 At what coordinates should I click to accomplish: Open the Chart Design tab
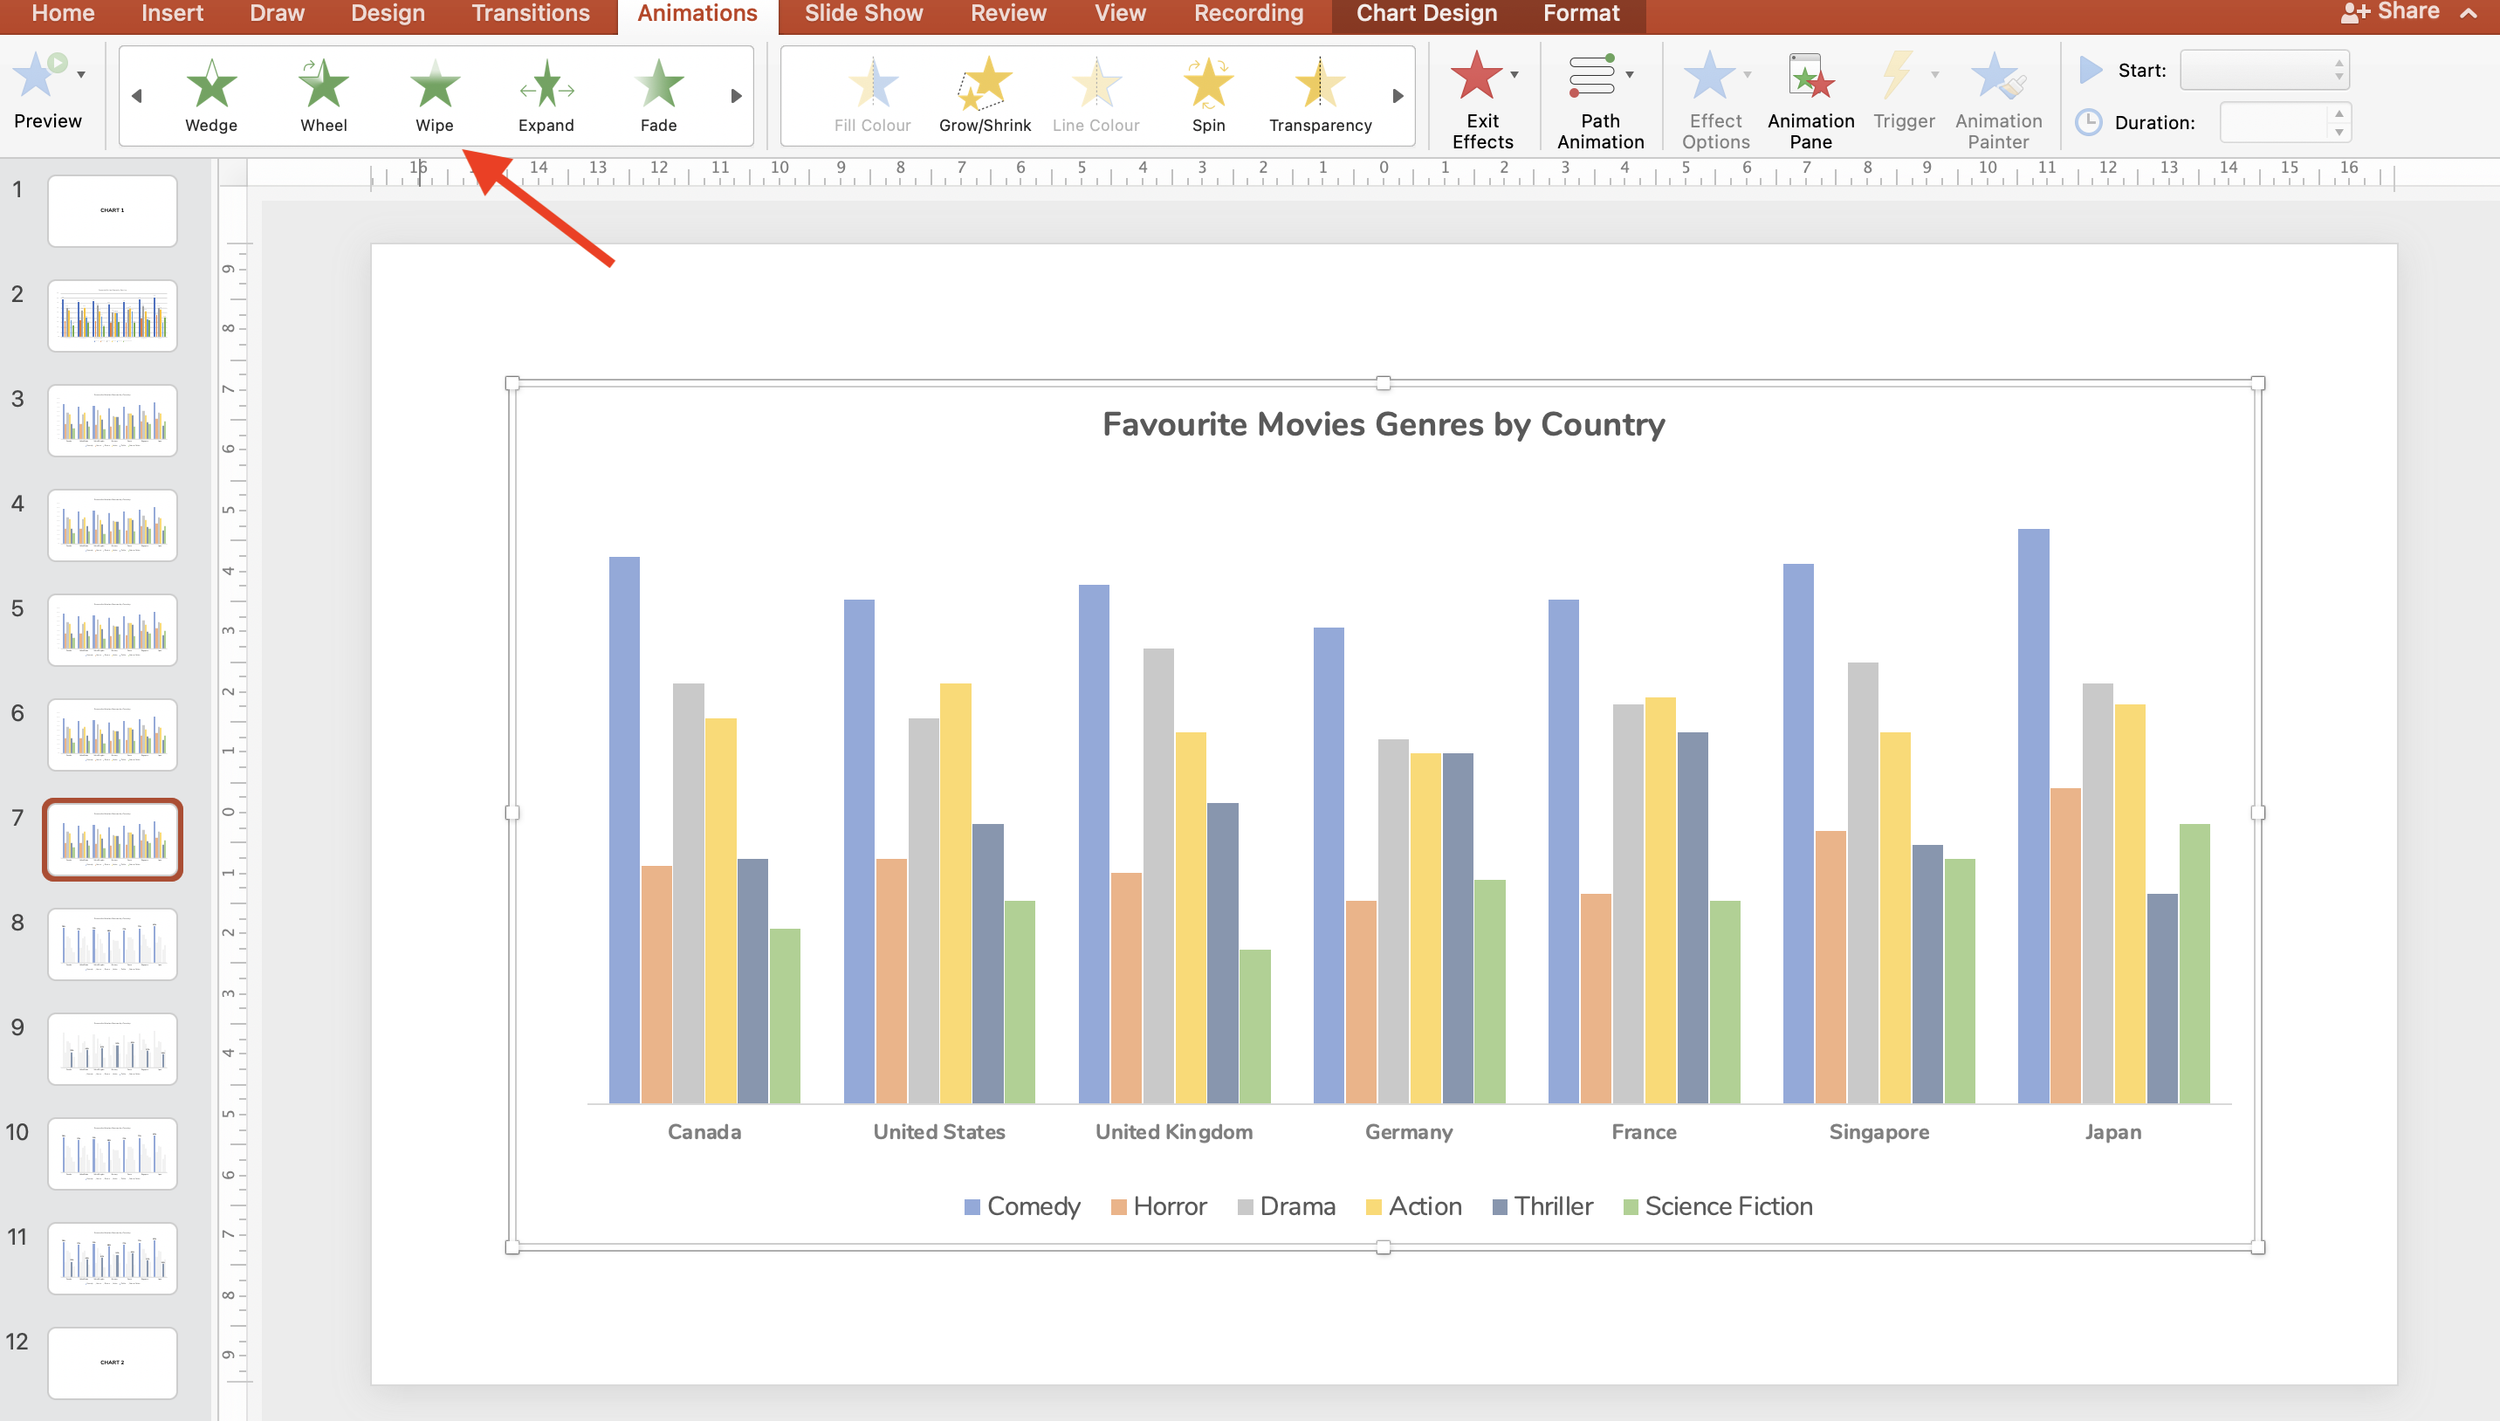point(1426,14)
